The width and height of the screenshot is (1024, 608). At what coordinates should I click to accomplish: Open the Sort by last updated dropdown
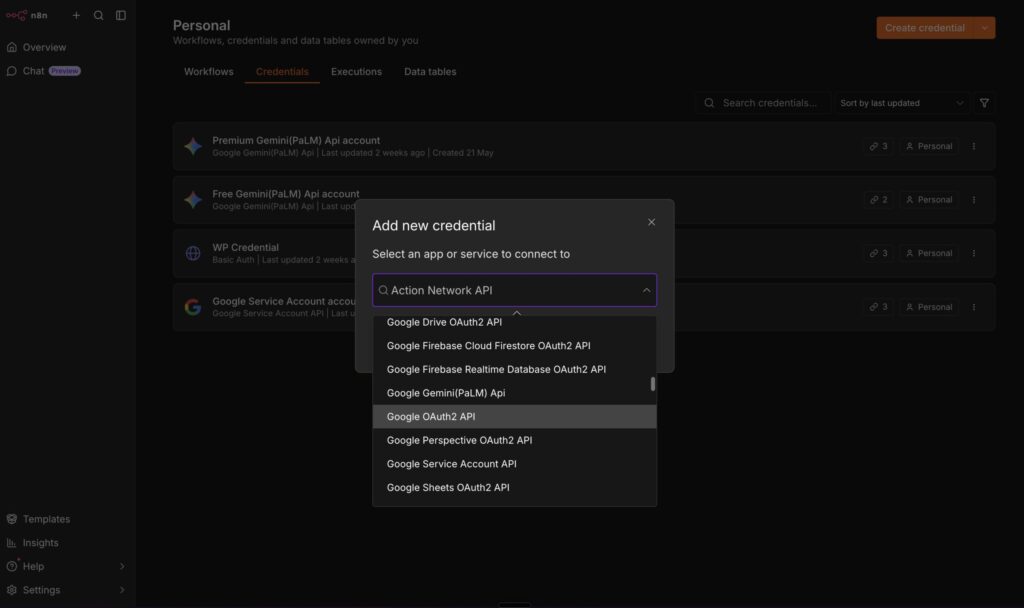pyautogui.click(x=901, y=103)
